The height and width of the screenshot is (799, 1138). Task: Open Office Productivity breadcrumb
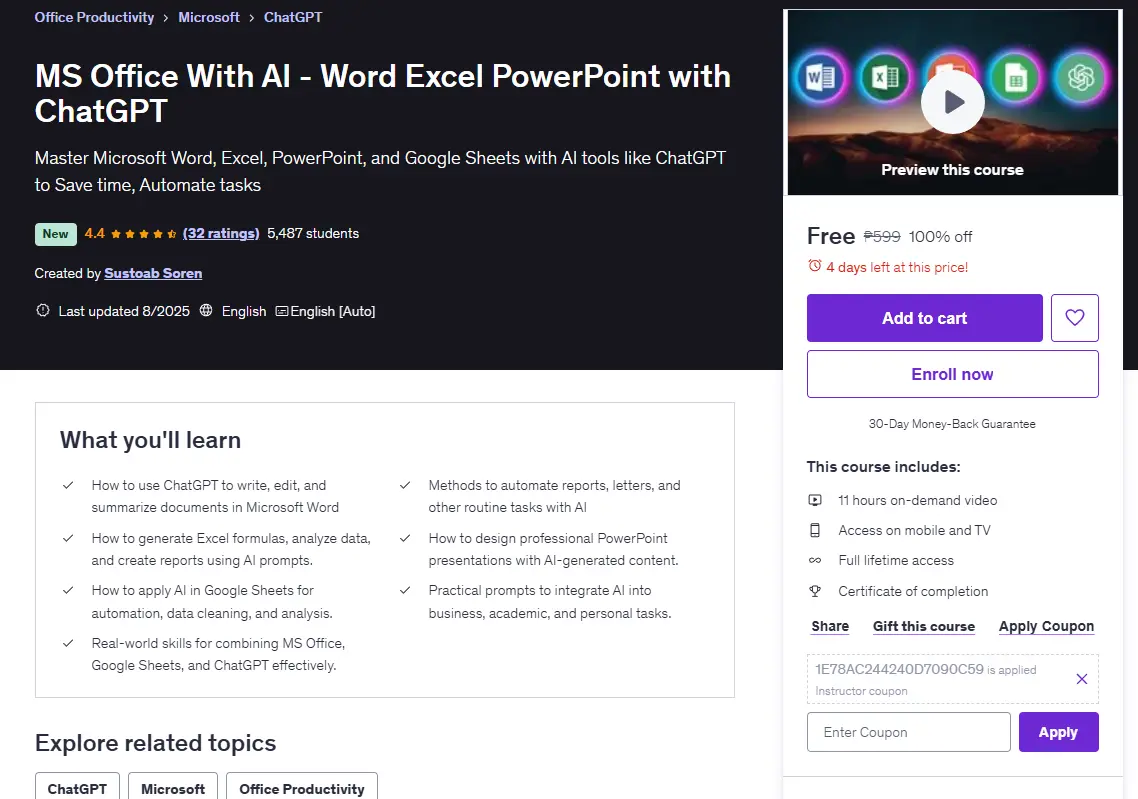click(x=94, y=17)
